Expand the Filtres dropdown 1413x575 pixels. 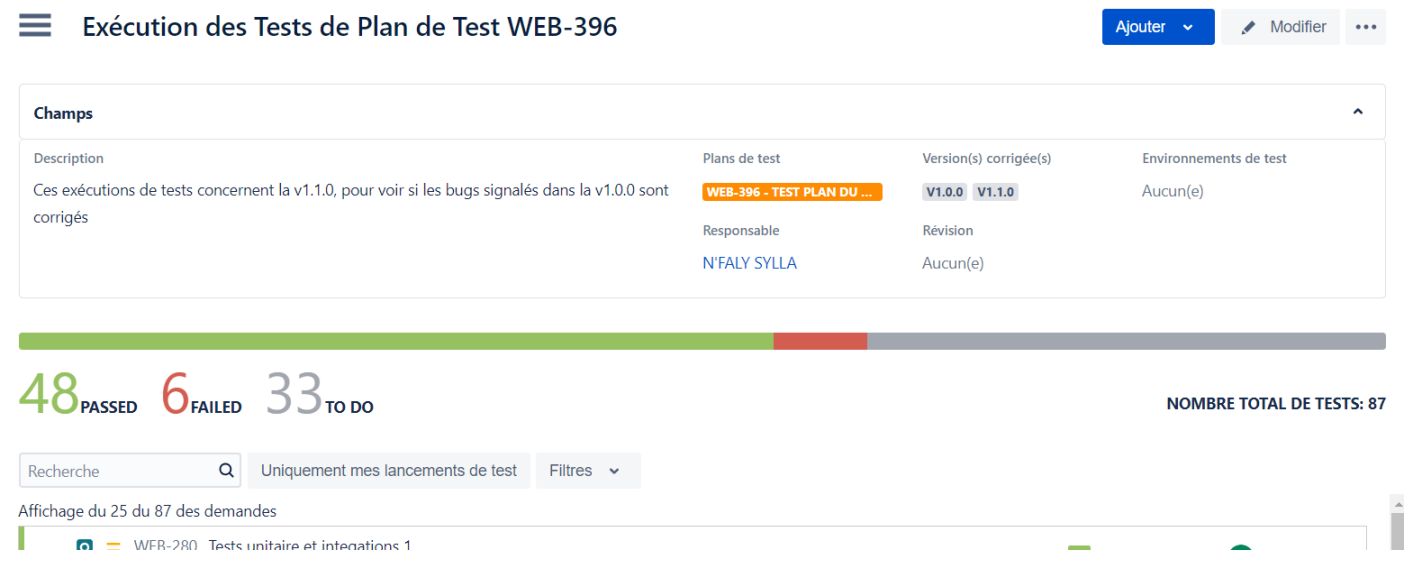(x=587, y=470)
